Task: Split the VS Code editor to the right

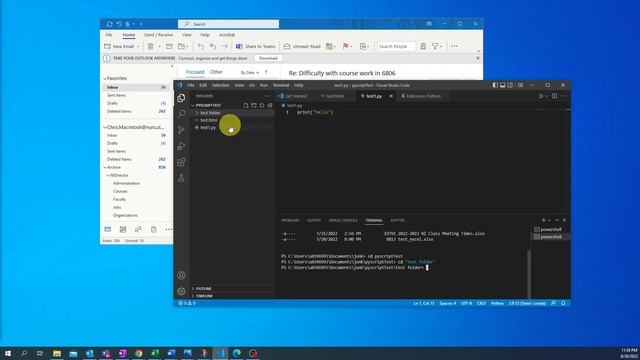Action: click(554, 96)
